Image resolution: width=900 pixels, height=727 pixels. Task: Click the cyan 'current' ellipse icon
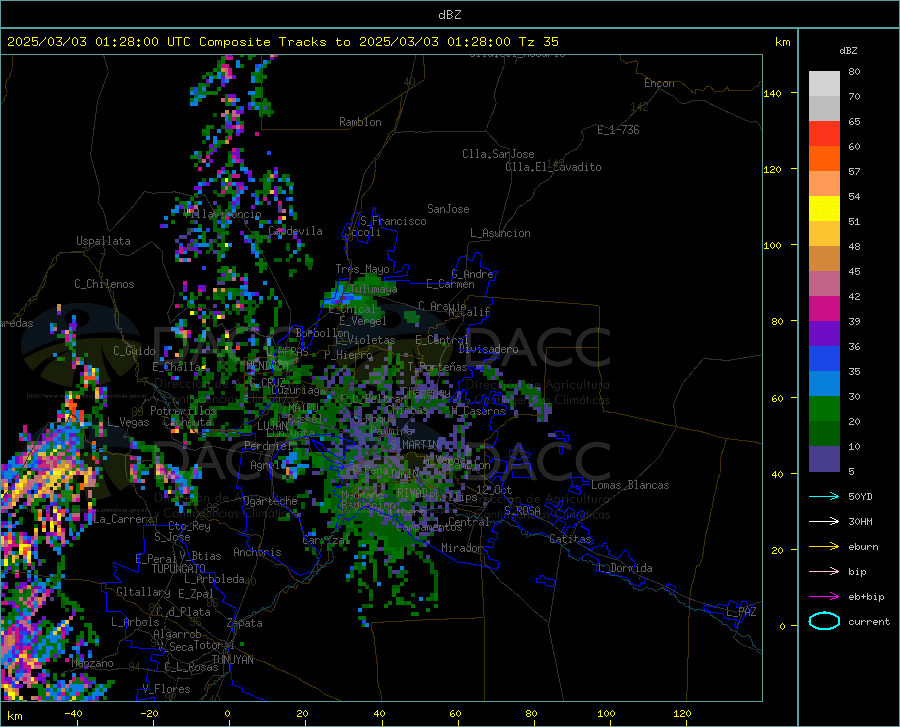pos(824,621)
